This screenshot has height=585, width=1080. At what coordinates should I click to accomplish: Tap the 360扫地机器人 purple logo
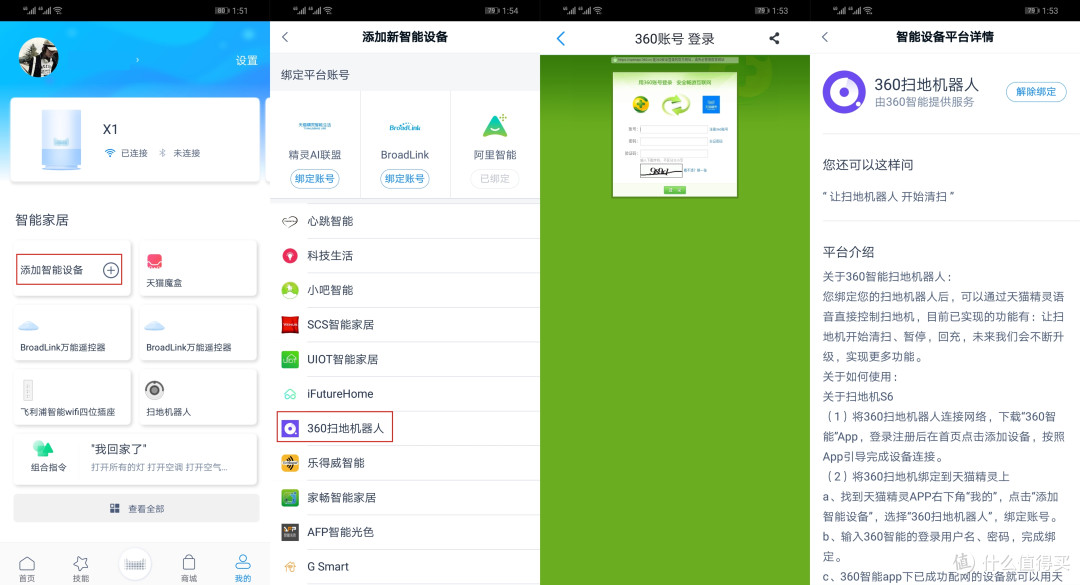coord(844,92)
